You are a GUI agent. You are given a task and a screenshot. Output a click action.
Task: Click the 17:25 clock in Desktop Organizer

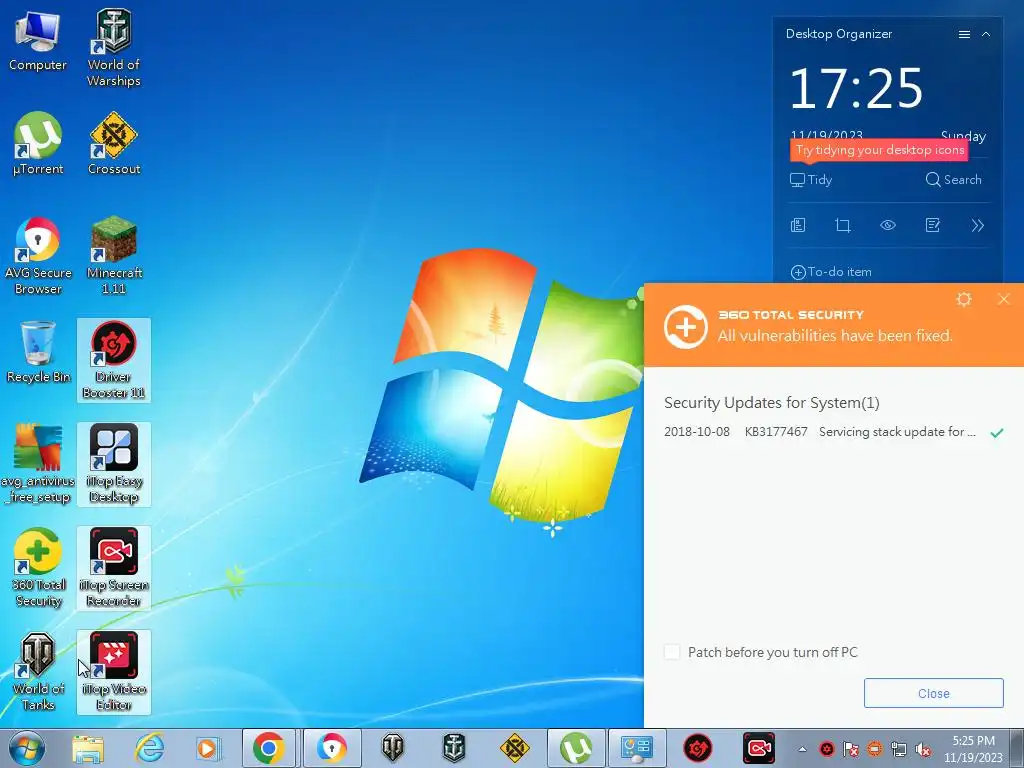click(x=856, y=88)
